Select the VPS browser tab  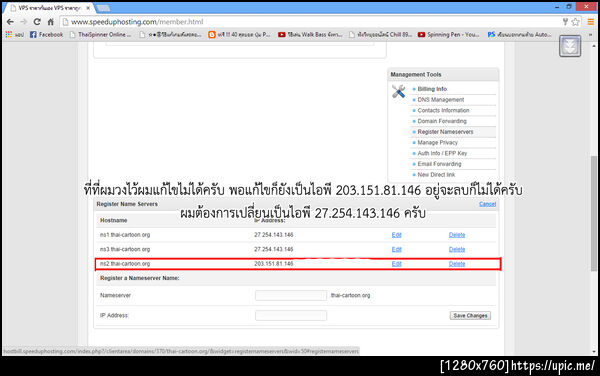[x=50, y=8]
